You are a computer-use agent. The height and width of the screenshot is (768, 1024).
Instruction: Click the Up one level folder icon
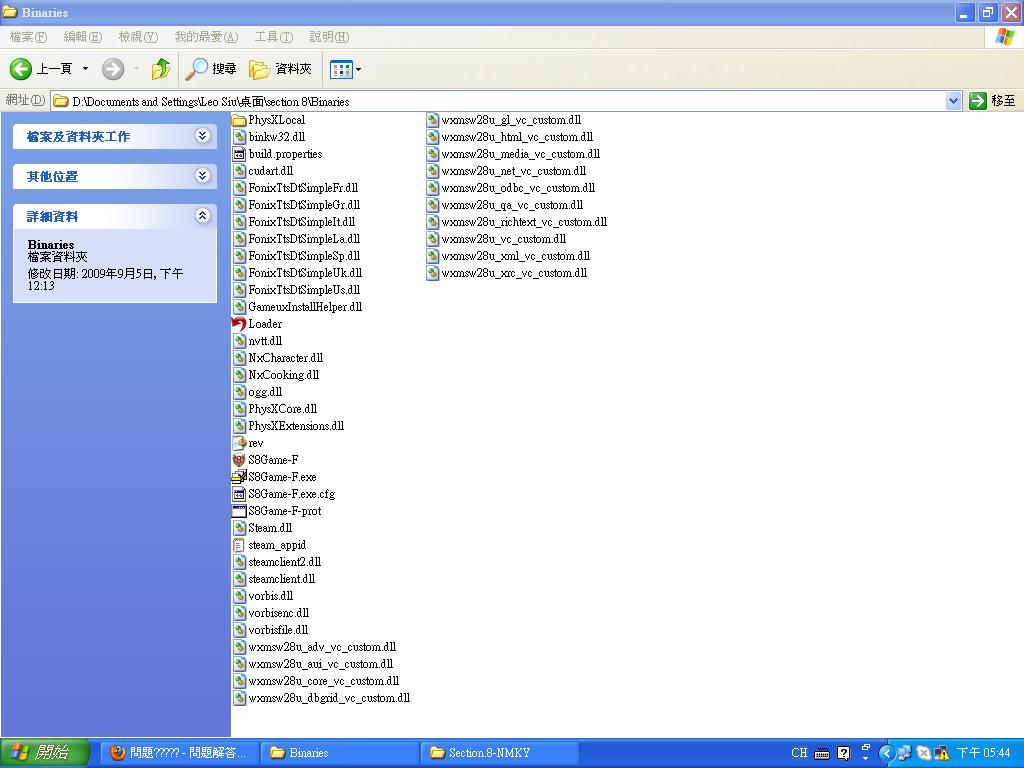point(160,69)
